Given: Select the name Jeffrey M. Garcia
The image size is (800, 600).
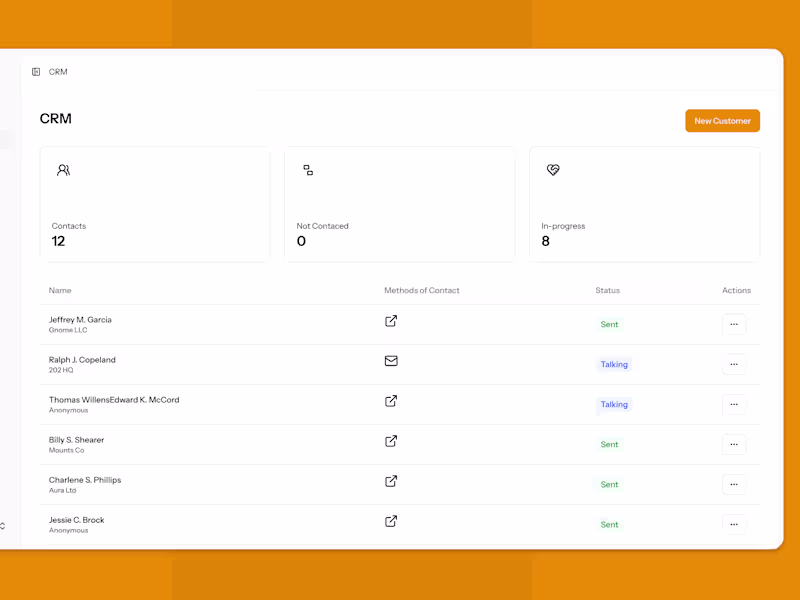Looking at the screenshot, I should (80, 320).
